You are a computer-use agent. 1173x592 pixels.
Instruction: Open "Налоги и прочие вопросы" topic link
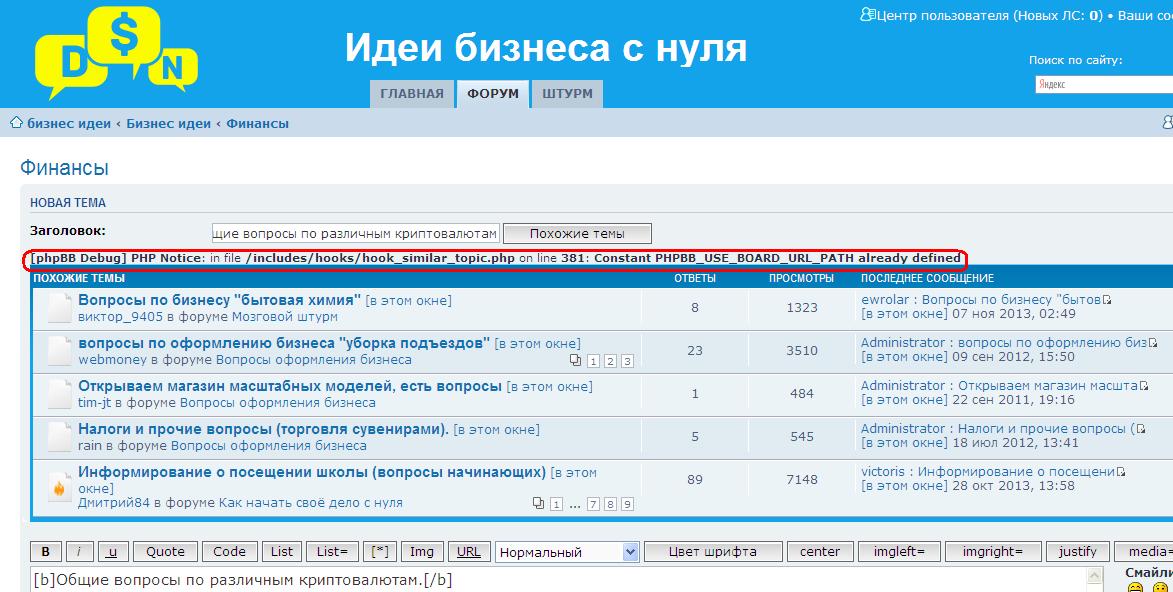click(263, 429)
